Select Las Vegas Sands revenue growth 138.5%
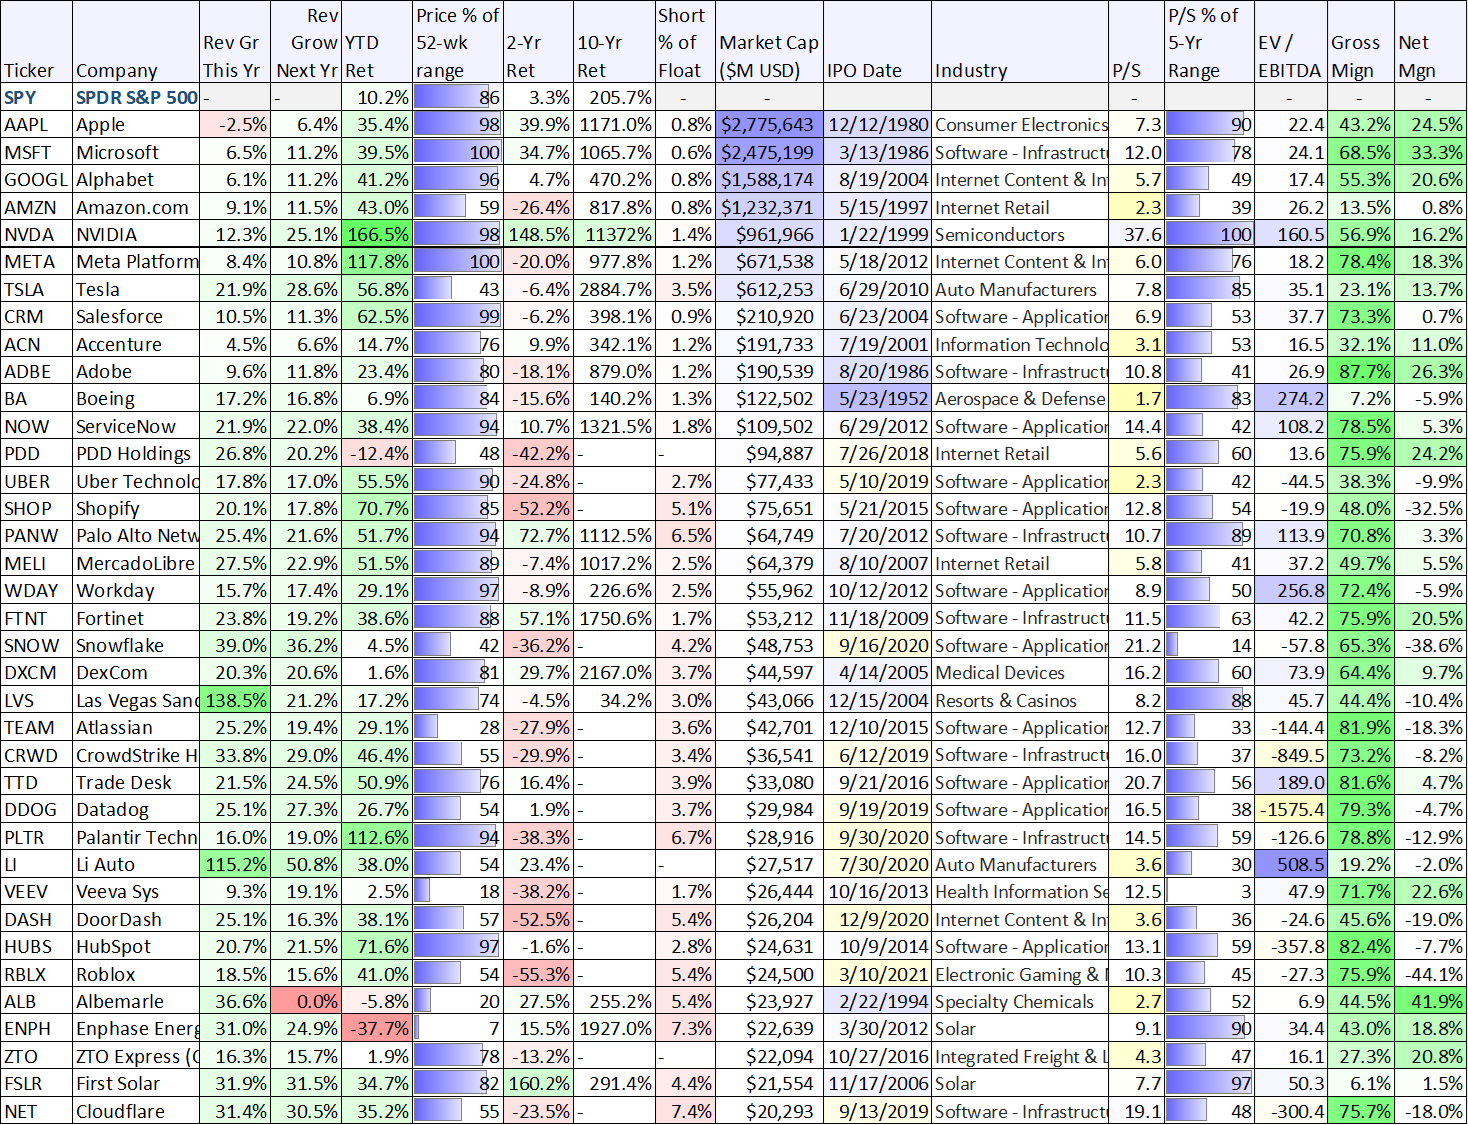This screenshot has width=1468, height=1125. pyautogui.click(x=235, y=701)
